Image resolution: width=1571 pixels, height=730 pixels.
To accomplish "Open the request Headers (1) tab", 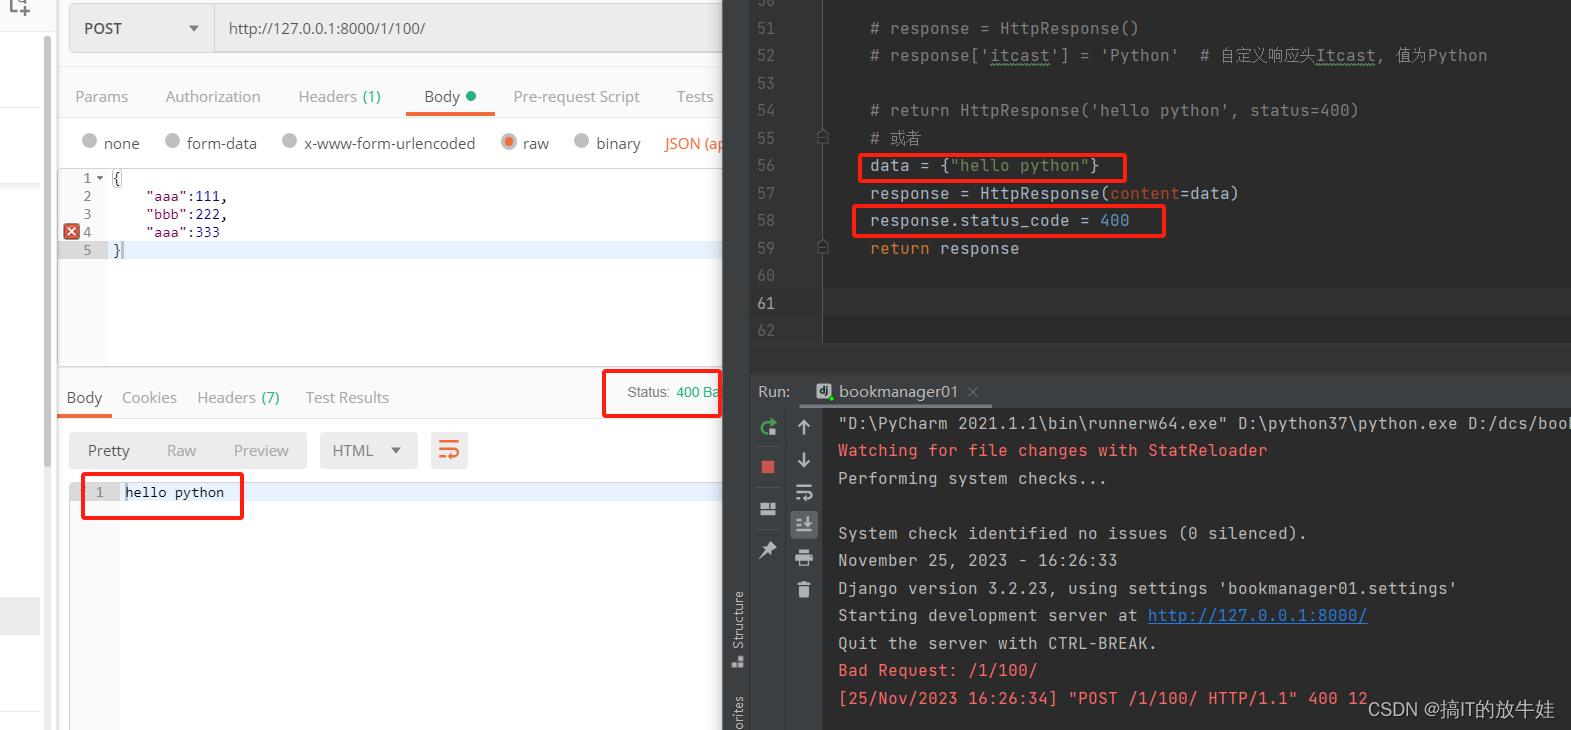I will [339, 97].
